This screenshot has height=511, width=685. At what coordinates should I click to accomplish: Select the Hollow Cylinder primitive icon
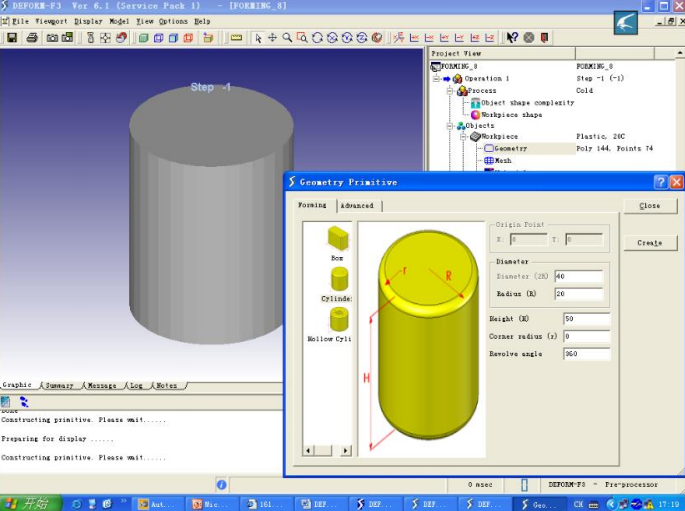tap(339, 319)
